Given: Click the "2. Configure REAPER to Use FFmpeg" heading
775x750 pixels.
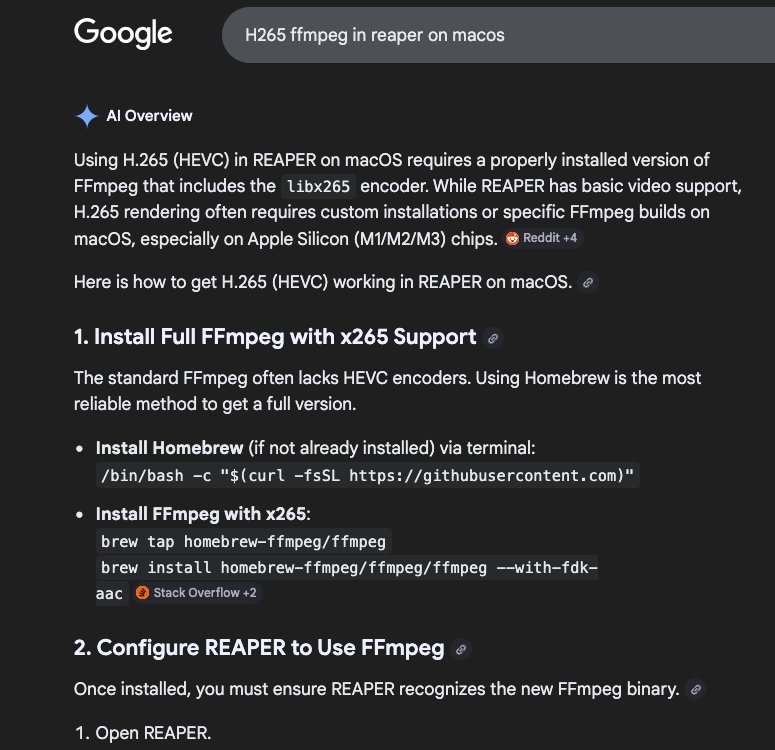Looking at the screenshot, I should coord(259,648).
